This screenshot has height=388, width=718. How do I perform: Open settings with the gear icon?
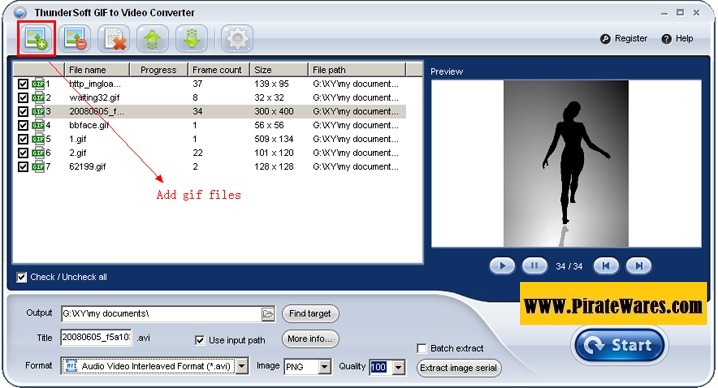point(237,38)
